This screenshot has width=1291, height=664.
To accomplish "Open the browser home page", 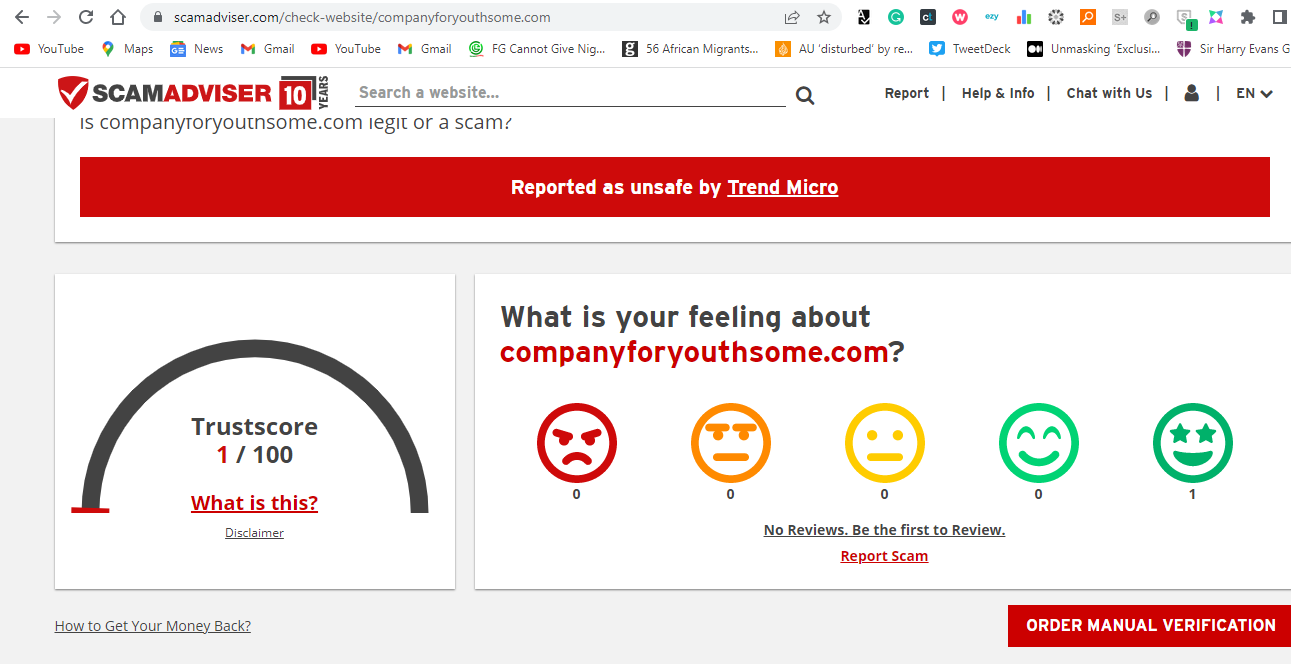I will pyautogui.click(x=118, y=17).
